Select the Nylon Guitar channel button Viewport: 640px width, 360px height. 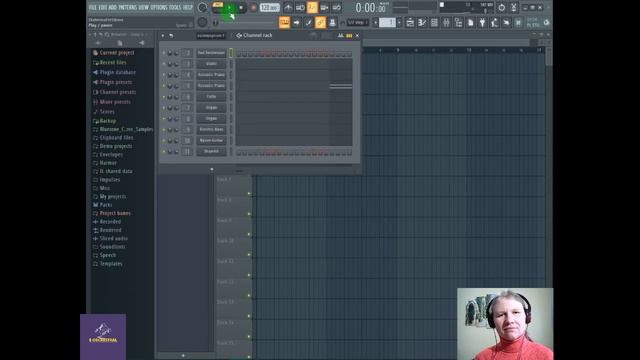211,140
